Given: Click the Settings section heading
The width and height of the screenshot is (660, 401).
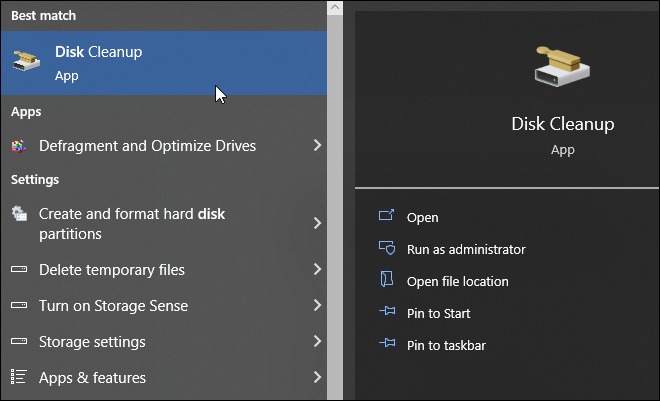Looking at the screenshot, I should (x=35, y=180).
